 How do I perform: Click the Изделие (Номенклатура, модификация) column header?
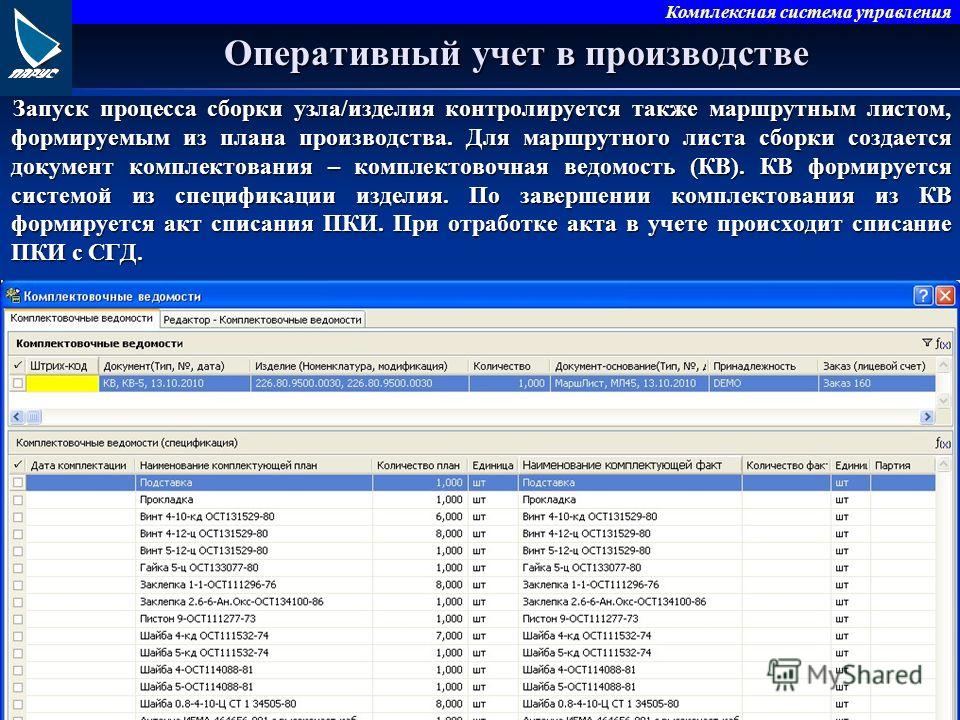pyautogui.click(x=359, y=366)
